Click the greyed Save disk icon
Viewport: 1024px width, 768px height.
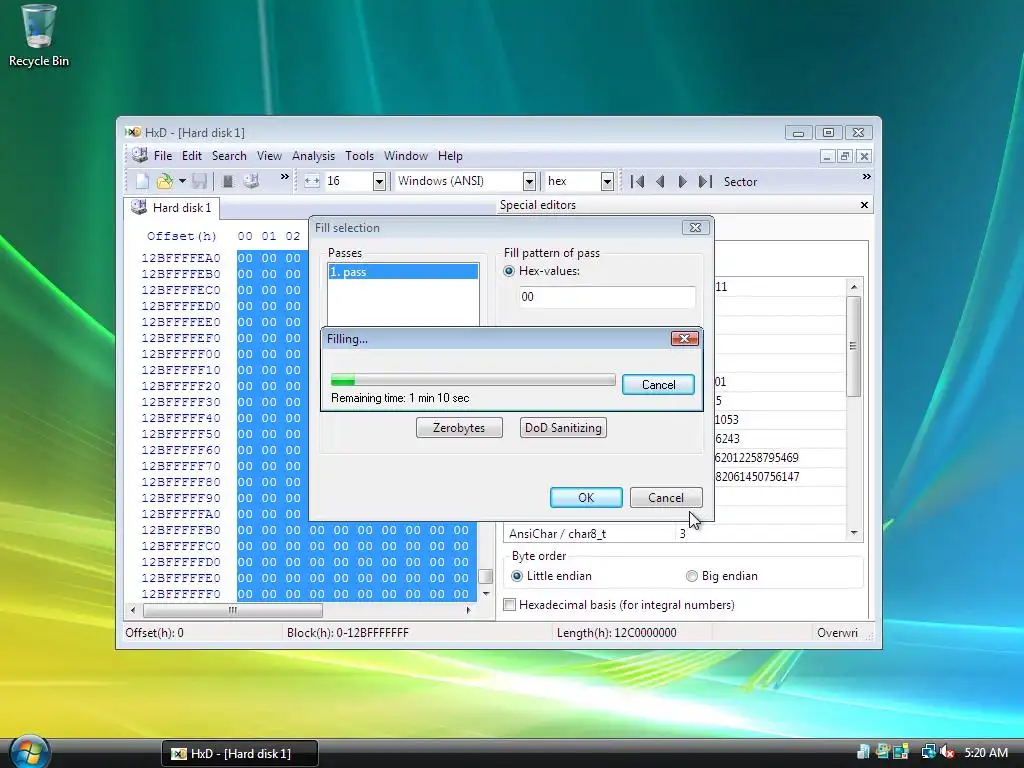[200, 181]
